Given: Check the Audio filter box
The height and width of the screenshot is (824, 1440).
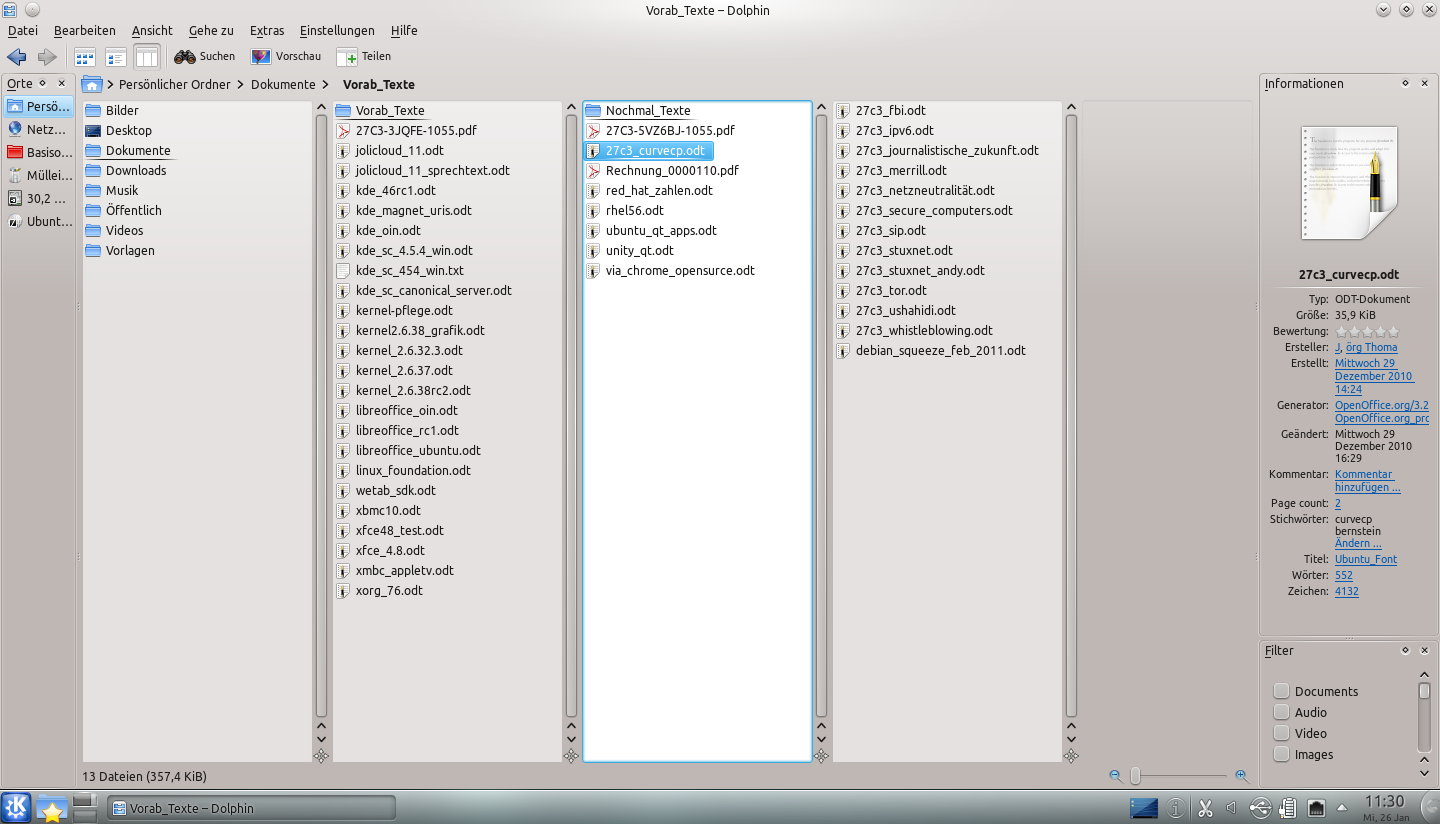Looking at the screenshot, I should click(1281, 712).
